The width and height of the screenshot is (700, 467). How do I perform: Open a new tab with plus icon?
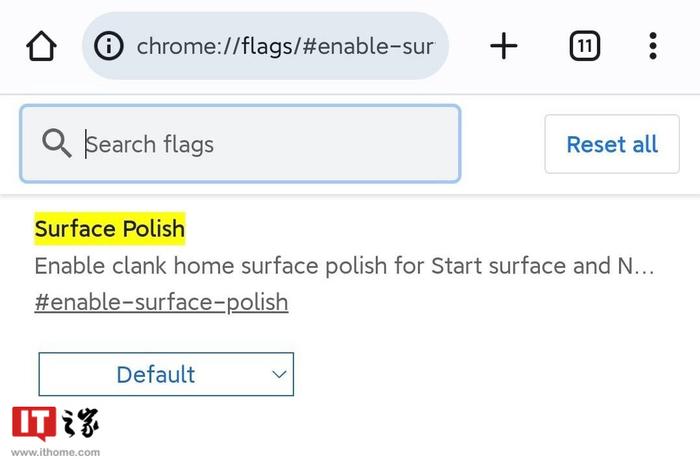pyautogui.click(x=504, y=46)
